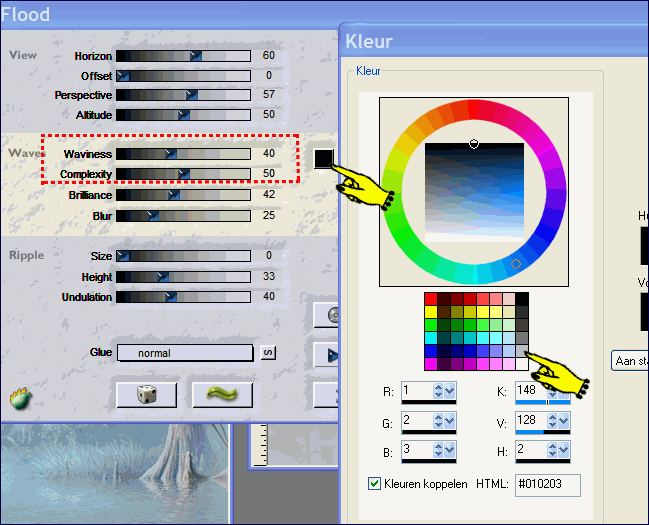
Task: Click the Waviness slider track
Action: click(183, 154)
